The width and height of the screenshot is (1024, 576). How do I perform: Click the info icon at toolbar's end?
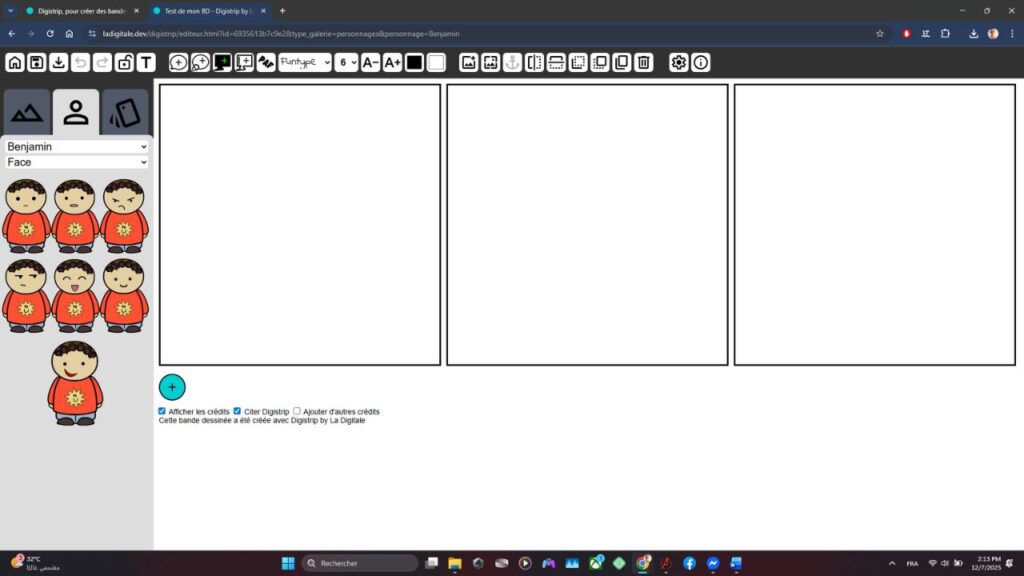tap(700, 62)
